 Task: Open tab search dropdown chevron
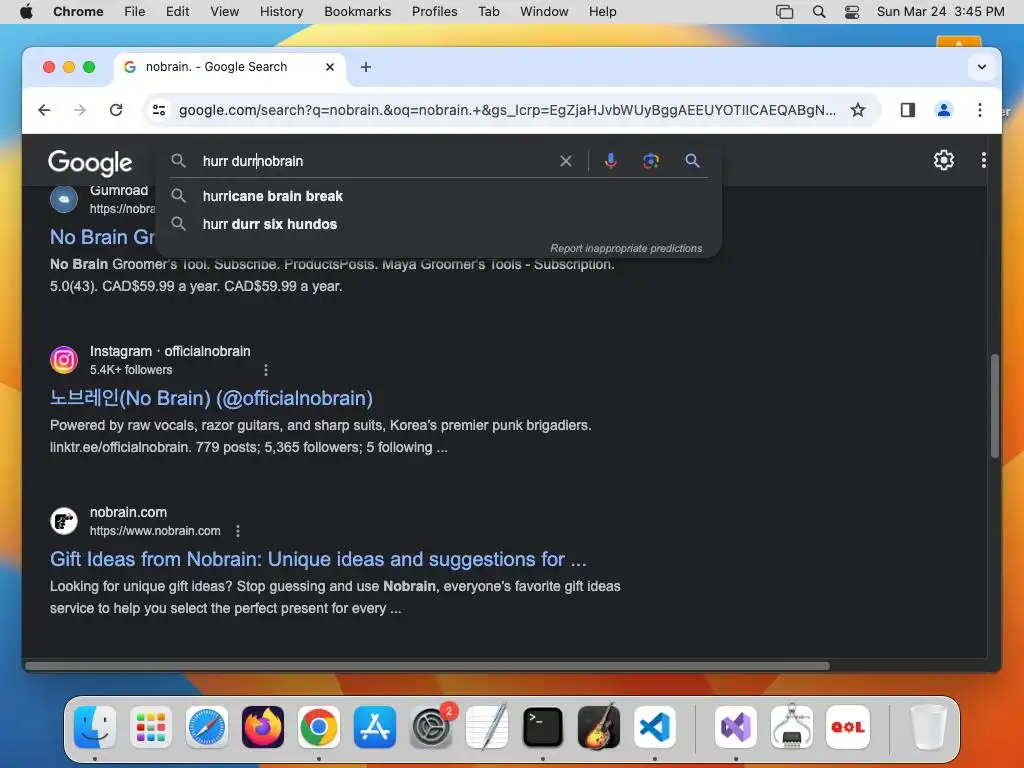[x=981, y=67]
